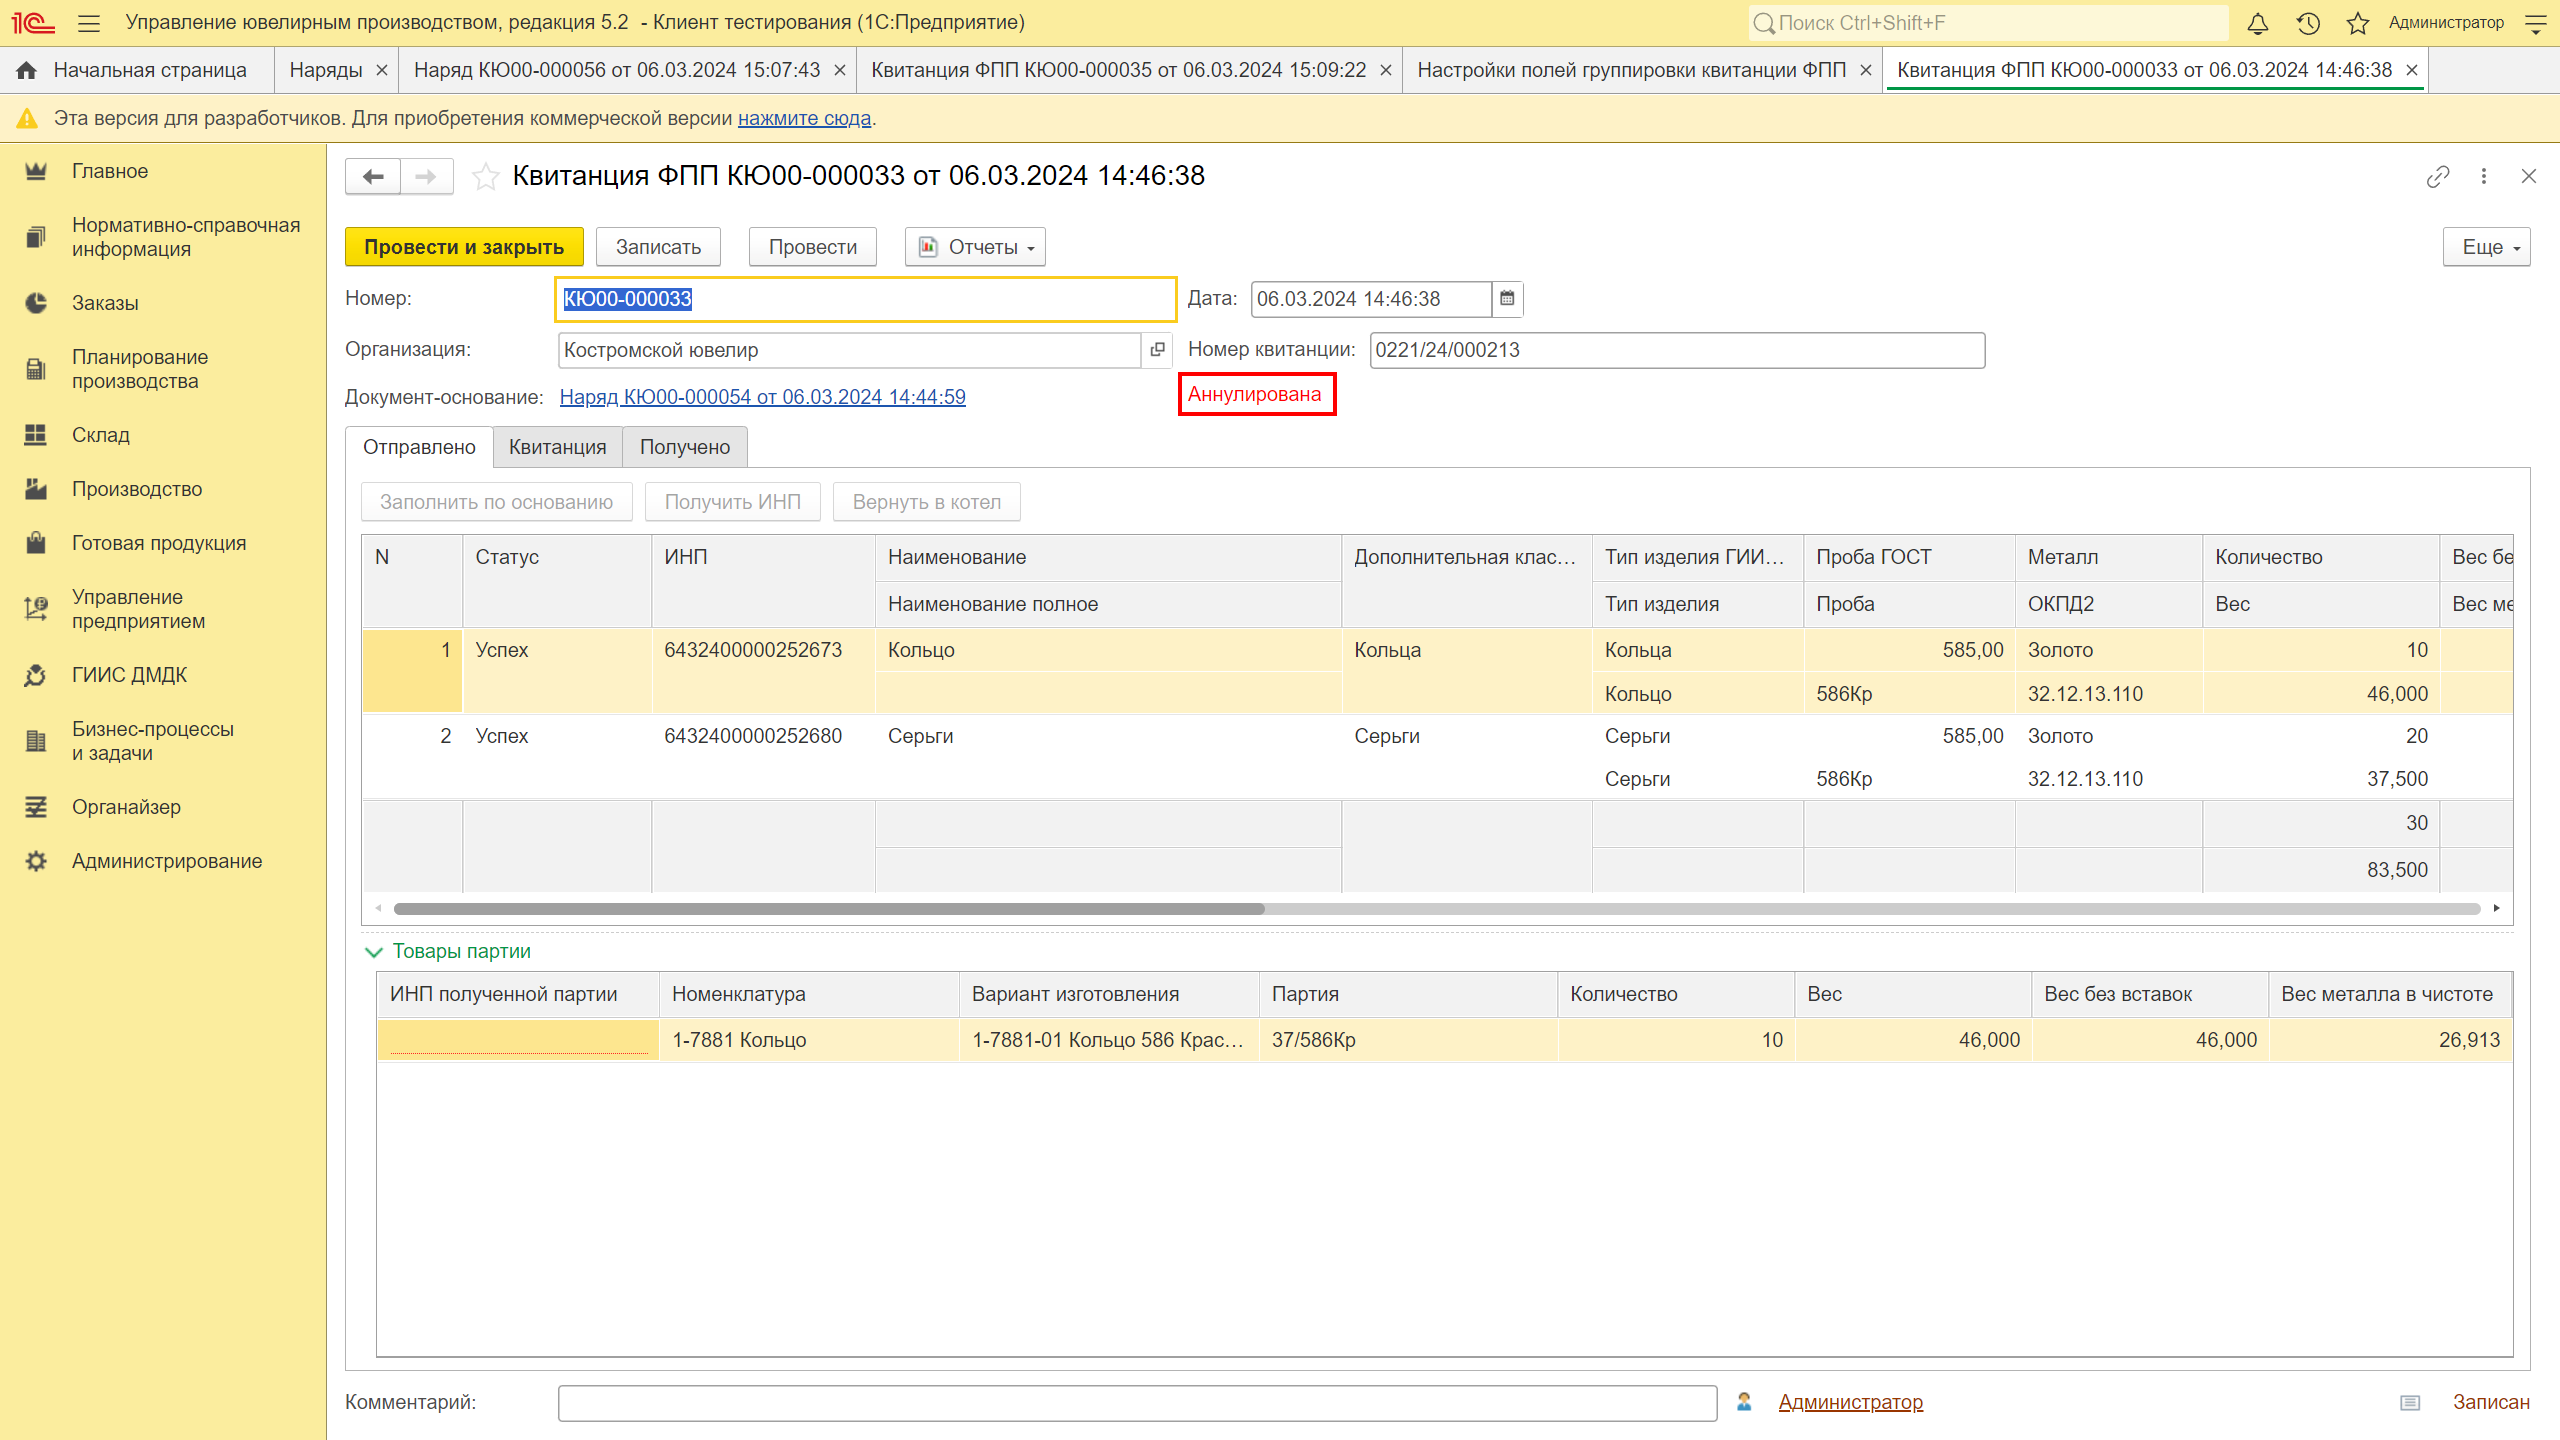Click Провести и закрыть button
This screenshot has width=2560, height=1440.
tap(464, 247)
